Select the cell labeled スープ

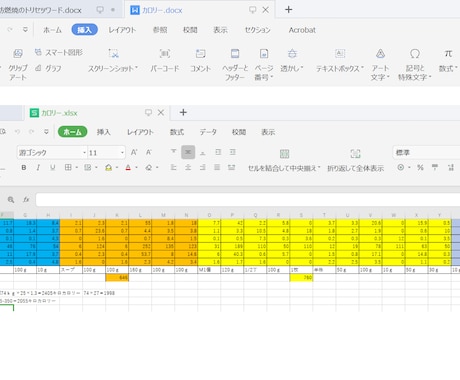[71, 270]
